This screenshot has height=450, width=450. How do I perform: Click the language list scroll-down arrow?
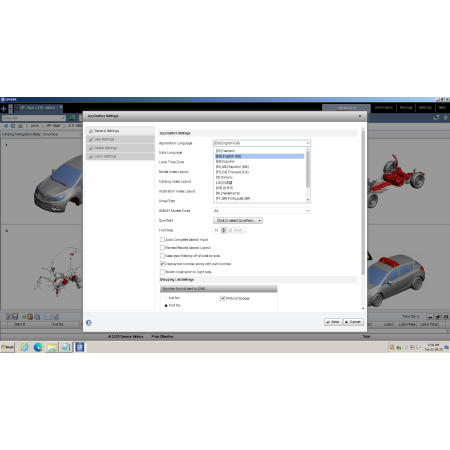[308, 200]
